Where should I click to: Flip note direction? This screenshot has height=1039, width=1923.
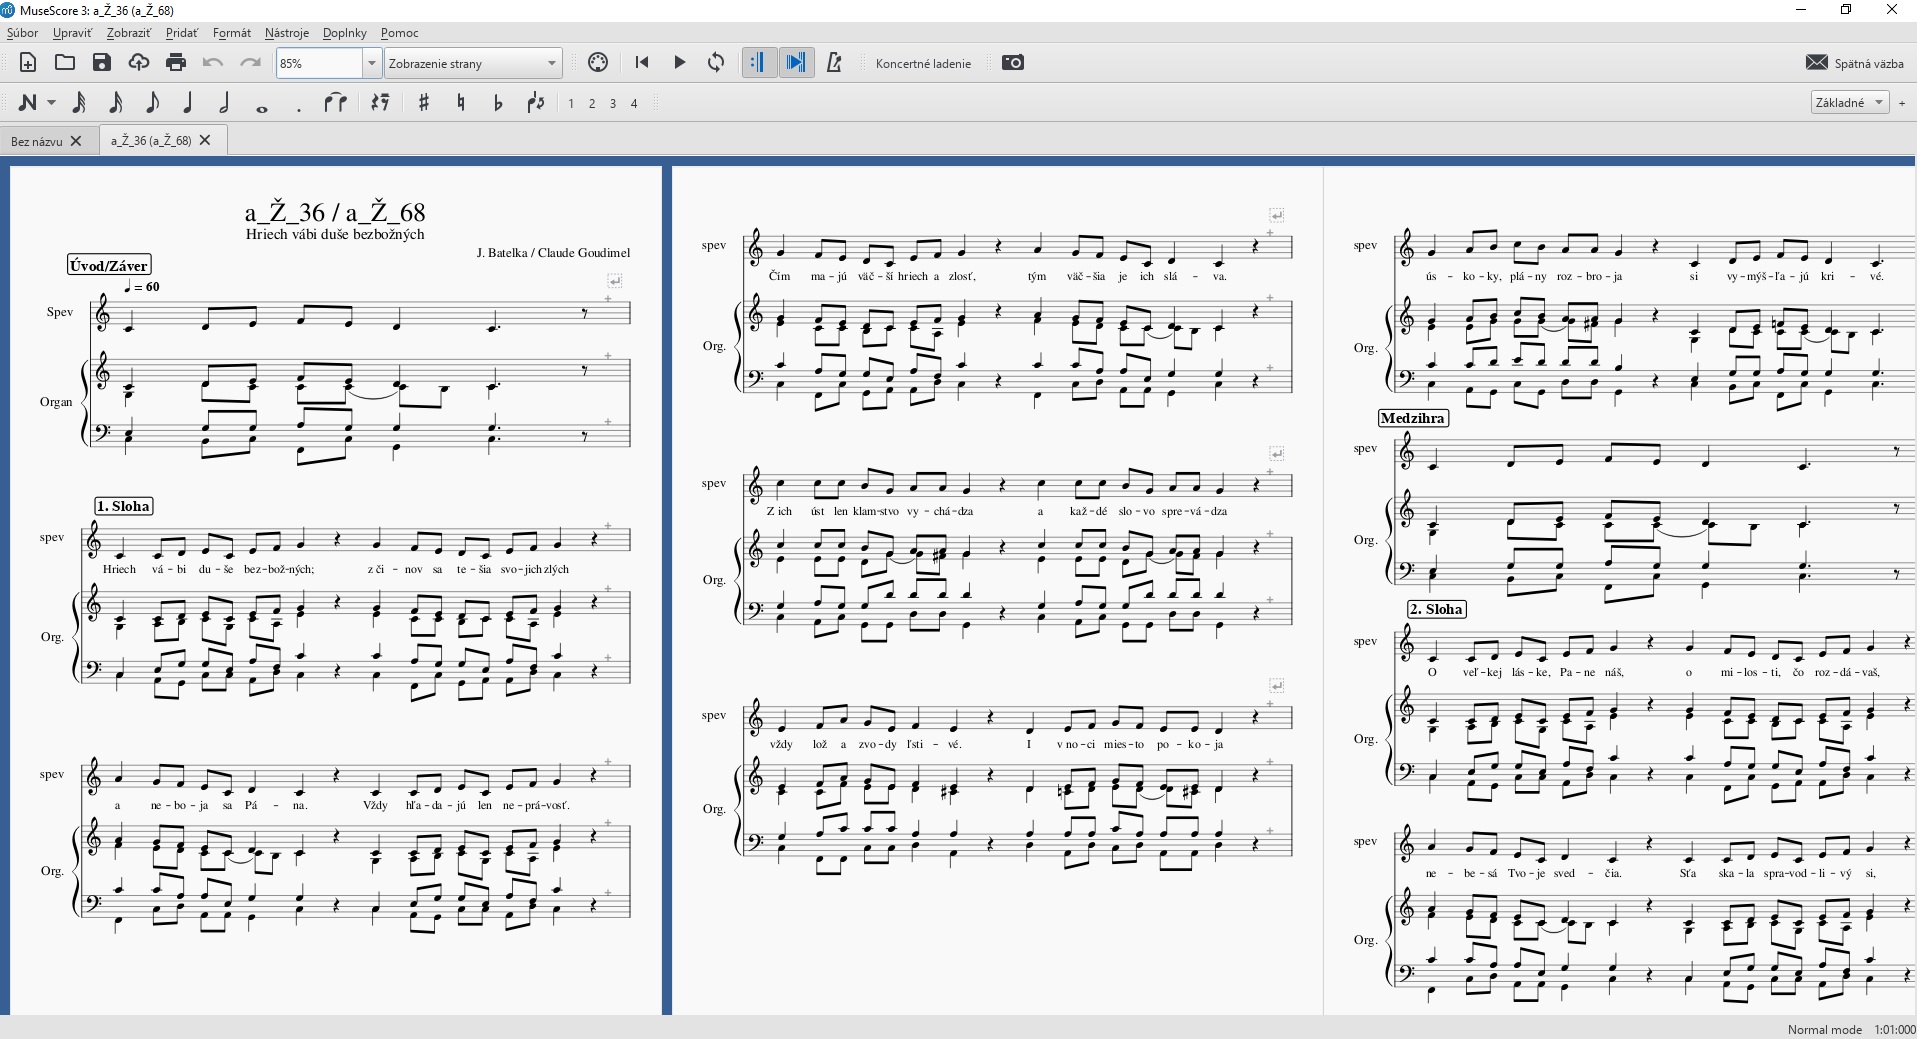(x=536, y=103)
